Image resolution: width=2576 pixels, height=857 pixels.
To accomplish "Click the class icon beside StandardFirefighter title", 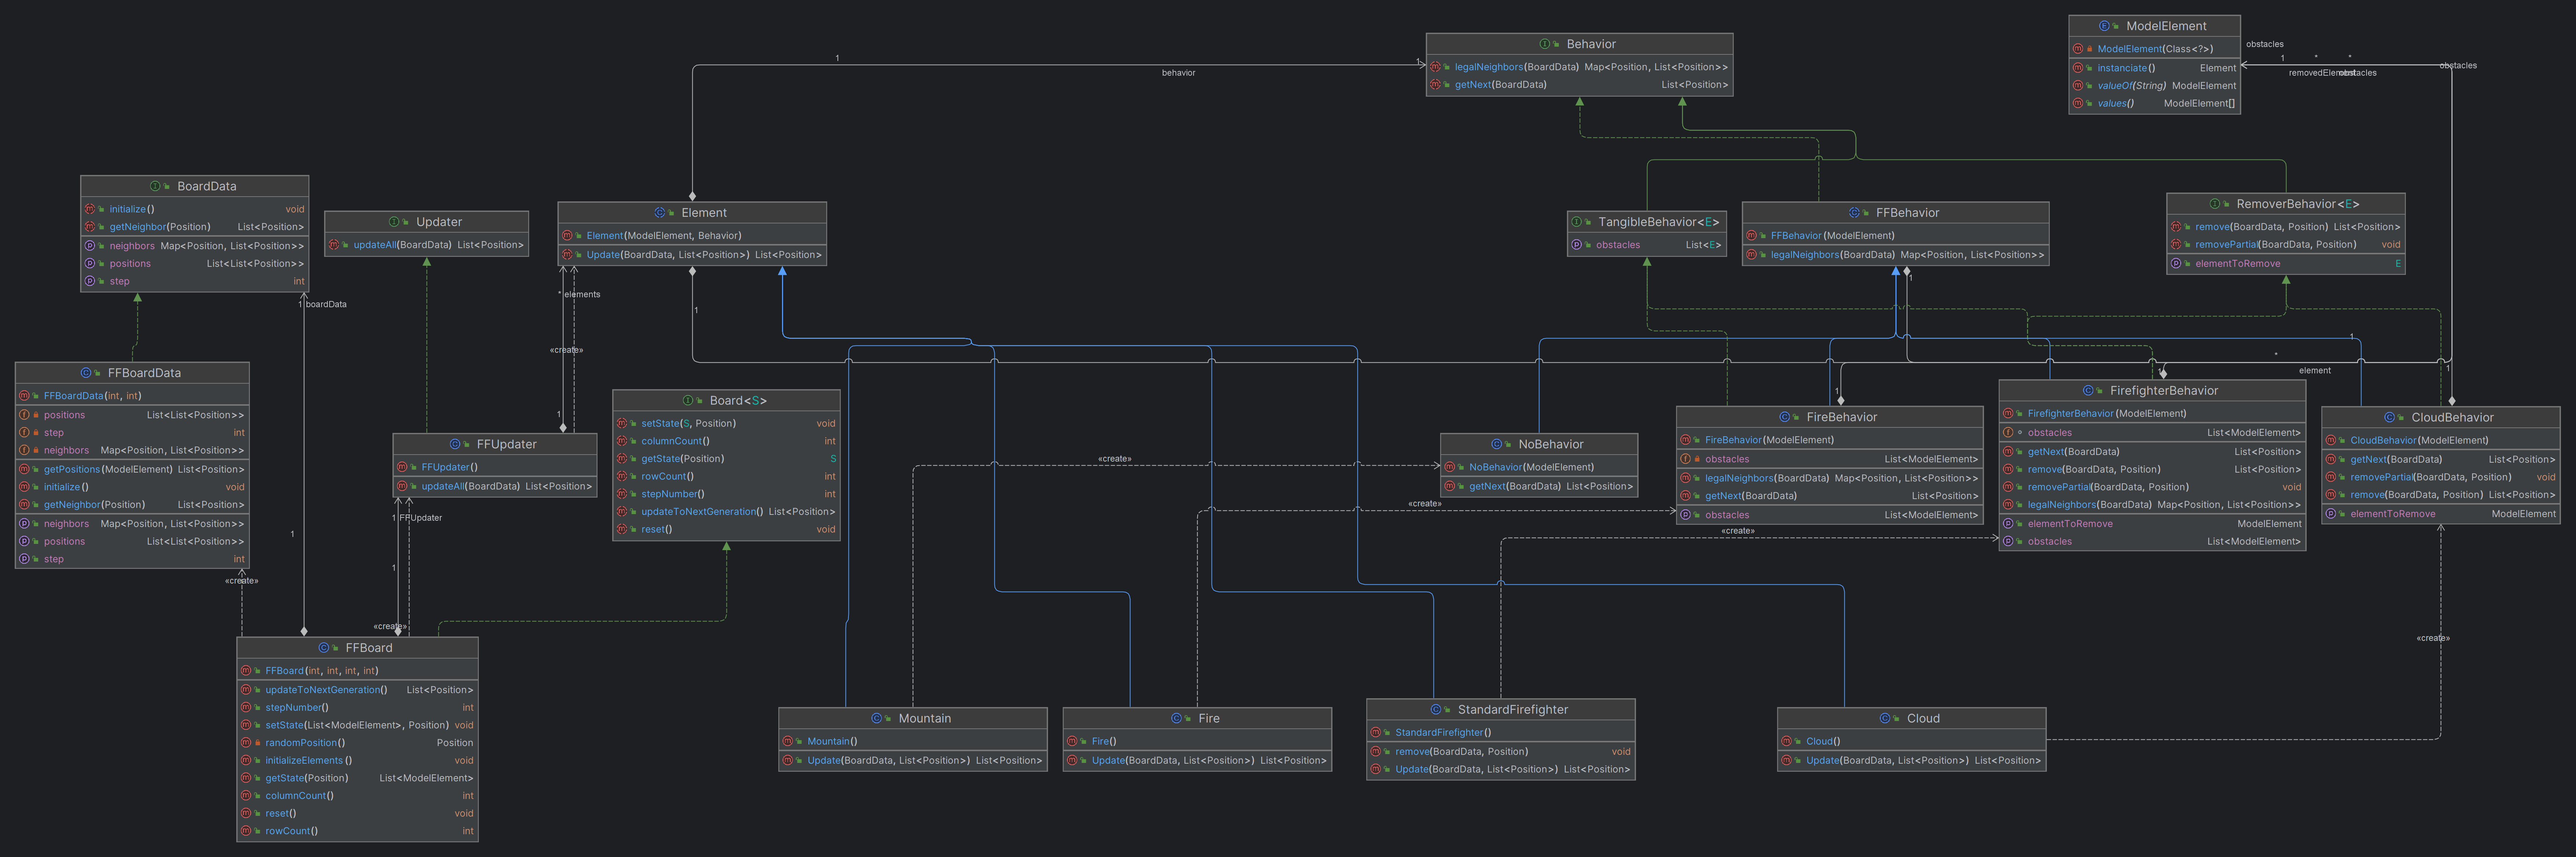I will coord(1436,710).
